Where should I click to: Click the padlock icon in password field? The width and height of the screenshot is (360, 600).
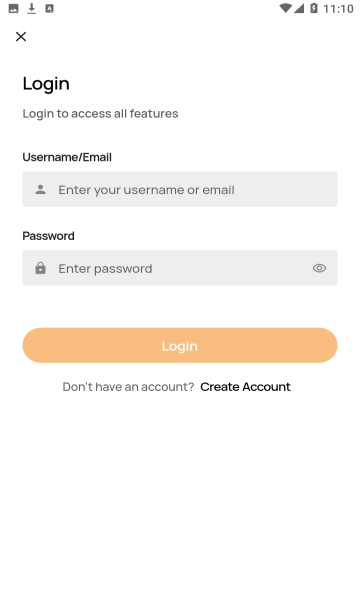41,268
